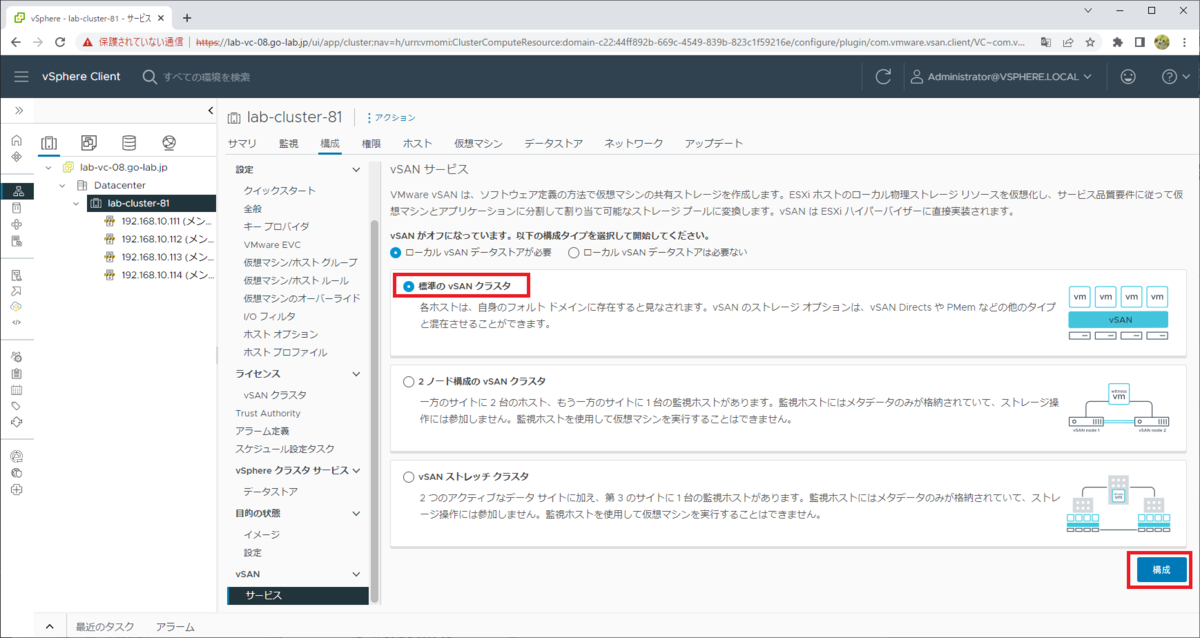Click the refresh icon in header
1200x638 pixels.
883,77
